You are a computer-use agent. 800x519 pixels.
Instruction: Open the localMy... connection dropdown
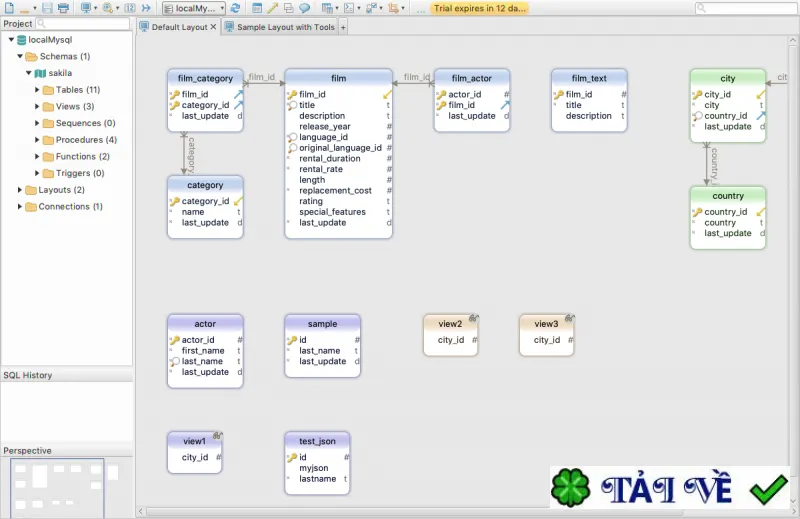pyautogui.click(x=194, y=8)
